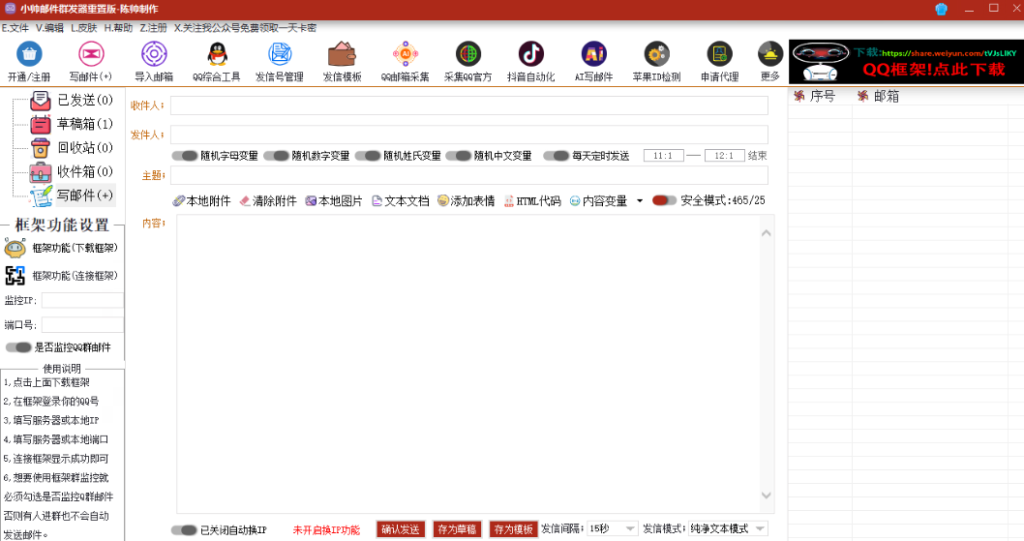Click the 监控IP input field
Image resolution: width=1024 pixels, height=541 pixels.
(82, 301)
